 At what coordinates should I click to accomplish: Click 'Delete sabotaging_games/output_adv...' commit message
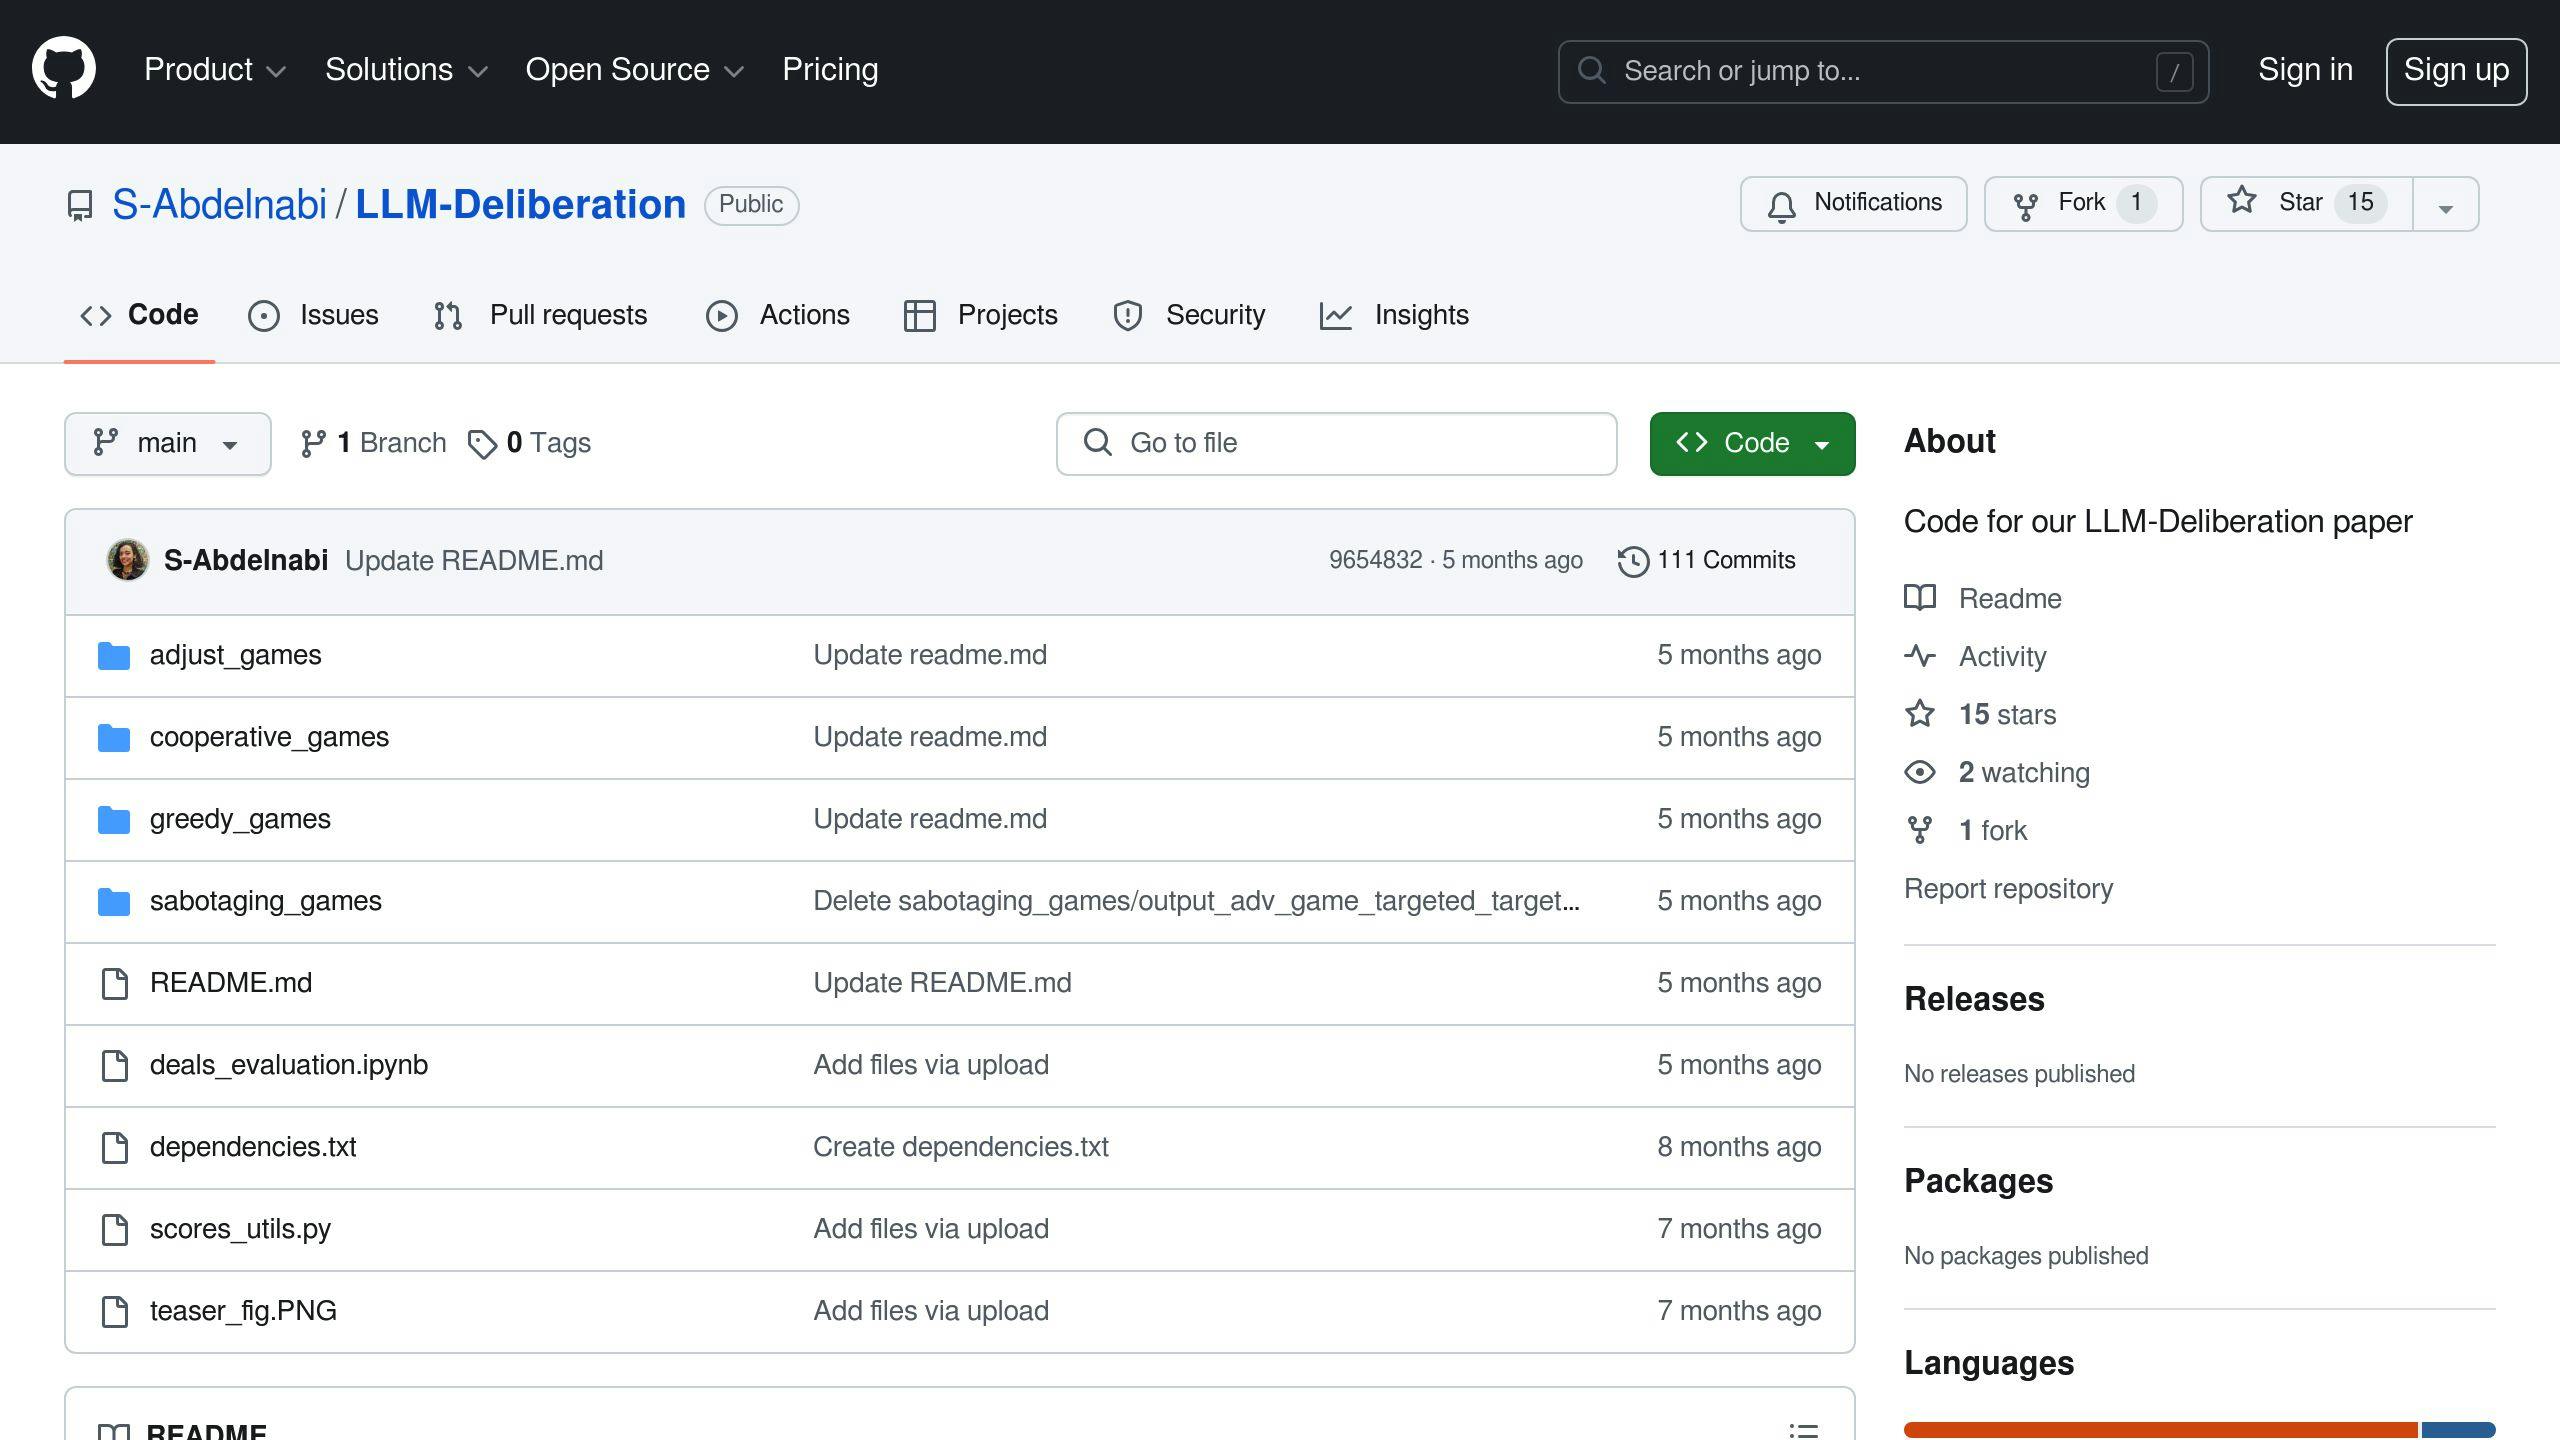click(1196, 901)
